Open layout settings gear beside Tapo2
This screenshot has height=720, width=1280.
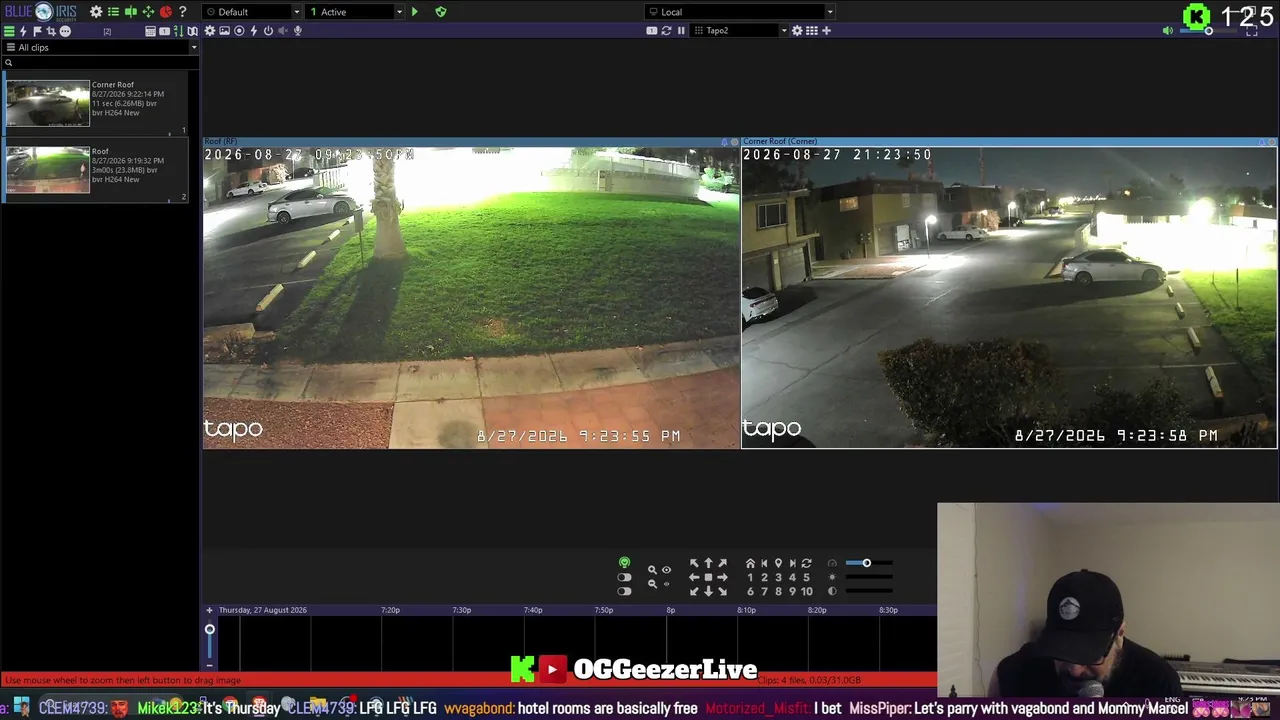point(797,31)
